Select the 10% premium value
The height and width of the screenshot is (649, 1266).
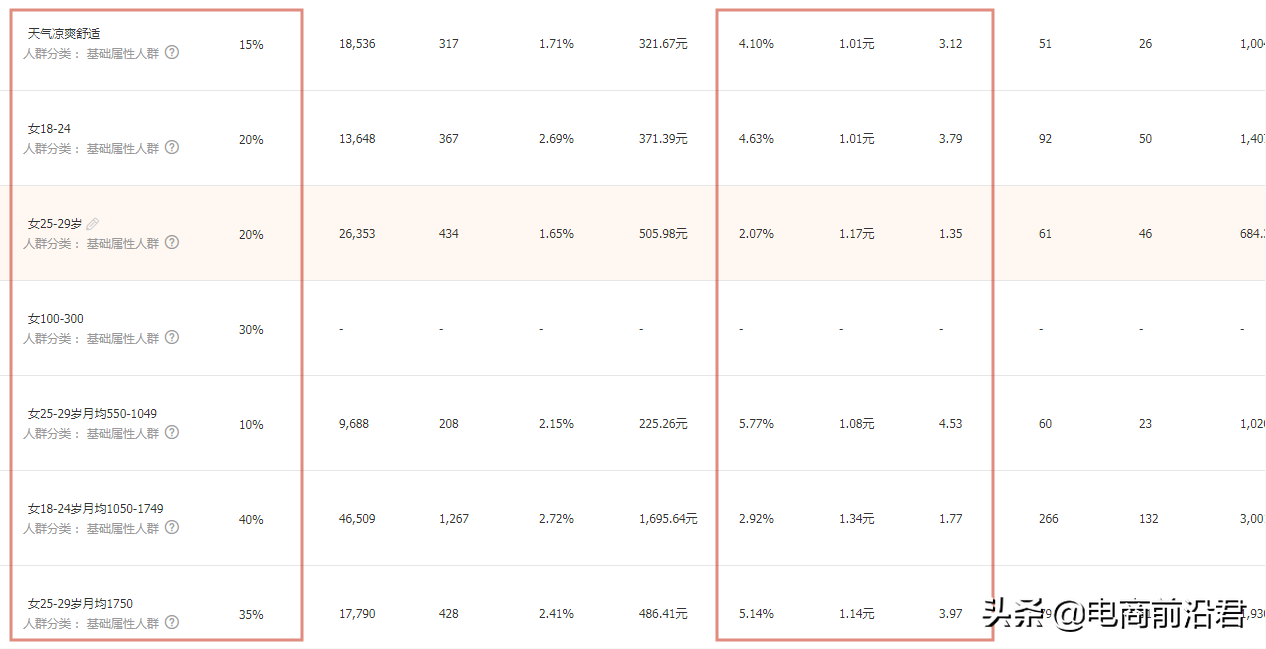(x=251, y=425)
